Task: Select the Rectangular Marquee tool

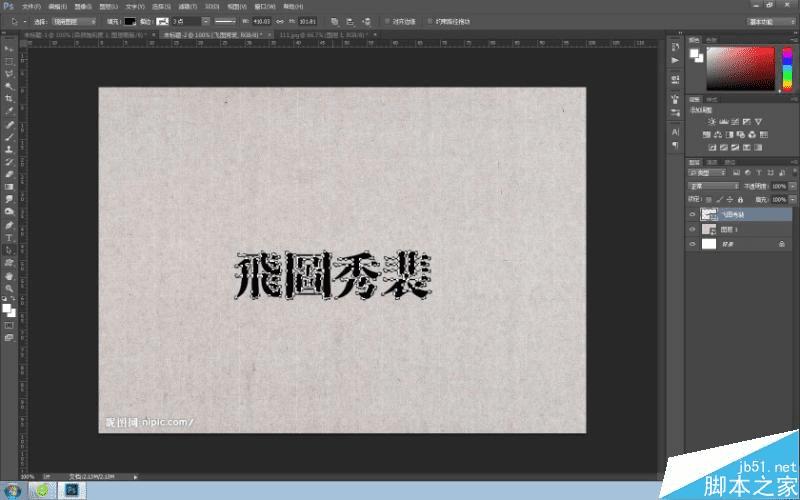Action: click(x=9, y=61)
